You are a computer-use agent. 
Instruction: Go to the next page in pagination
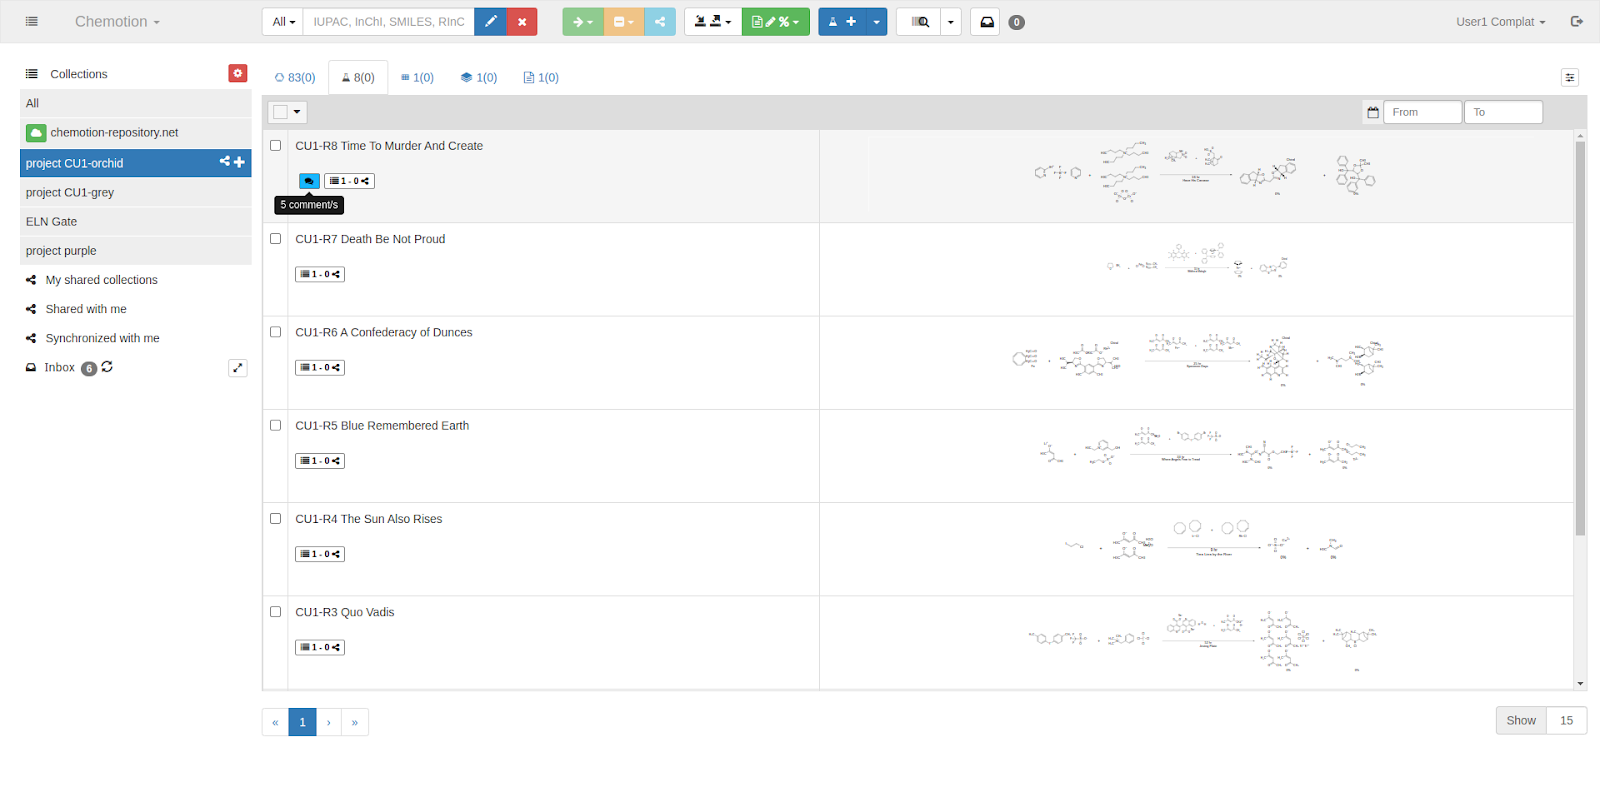coord(328,722)
